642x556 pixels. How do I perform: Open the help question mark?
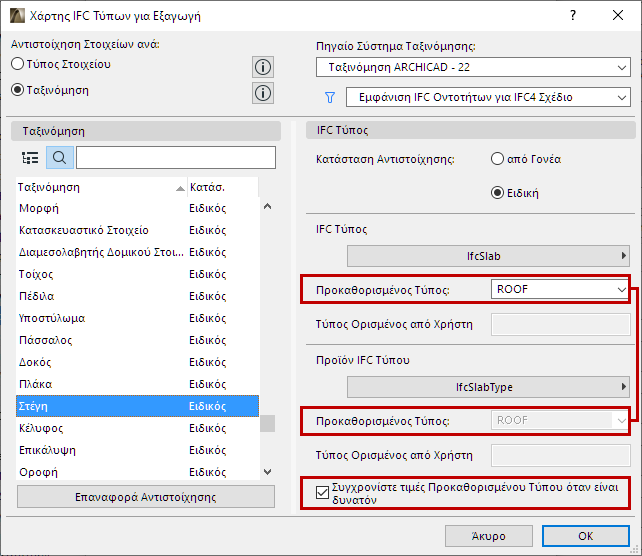[573, 16]
